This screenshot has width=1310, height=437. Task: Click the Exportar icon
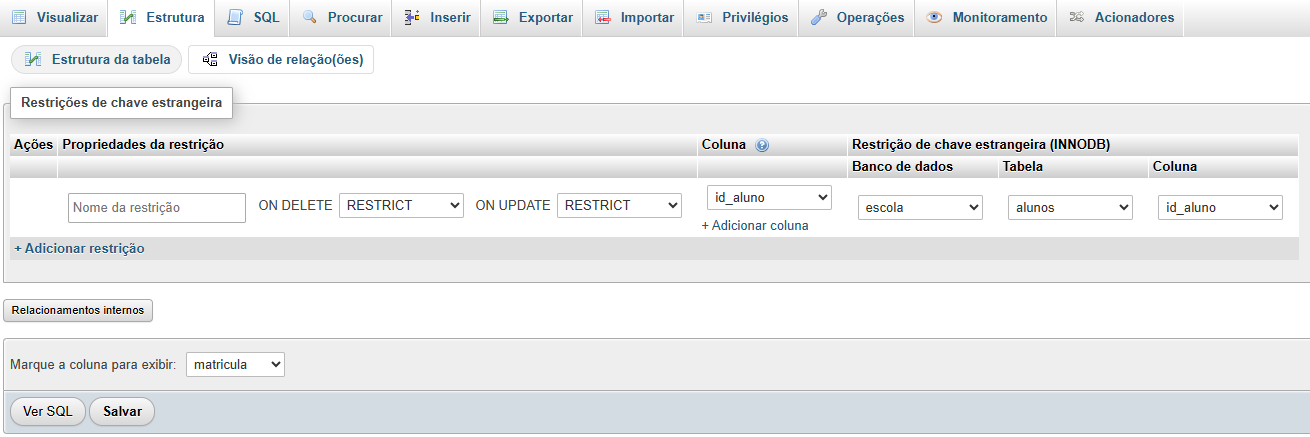click(x=500, y=18)
